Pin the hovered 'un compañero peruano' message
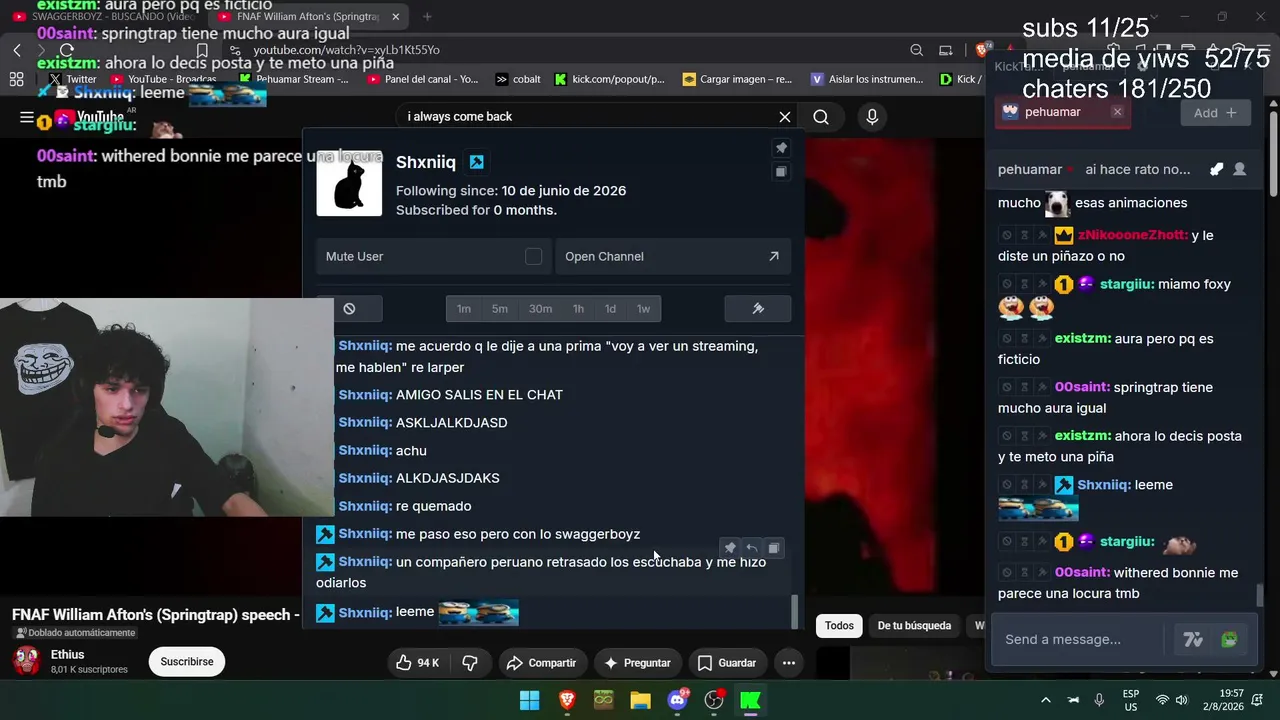 730,548
